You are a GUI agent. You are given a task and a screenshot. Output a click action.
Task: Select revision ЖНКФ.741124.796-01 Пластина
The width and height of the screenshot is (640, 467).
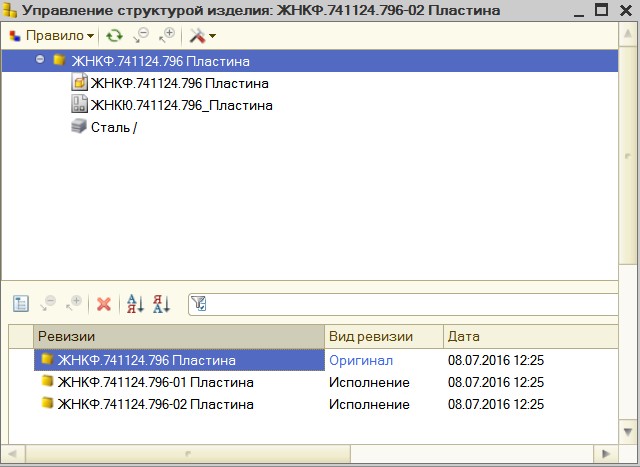tap(155, 382)
